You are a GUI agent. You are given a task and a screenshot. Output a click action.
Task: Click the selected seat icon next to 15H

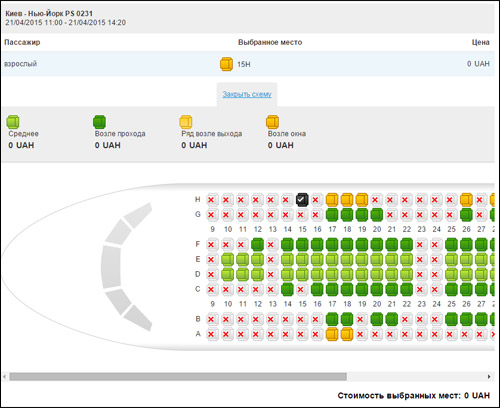226,64
